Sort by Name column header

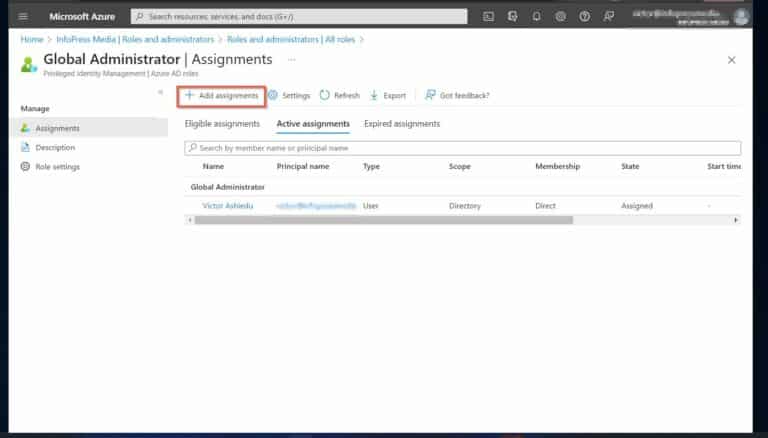[x=213, y=167]
